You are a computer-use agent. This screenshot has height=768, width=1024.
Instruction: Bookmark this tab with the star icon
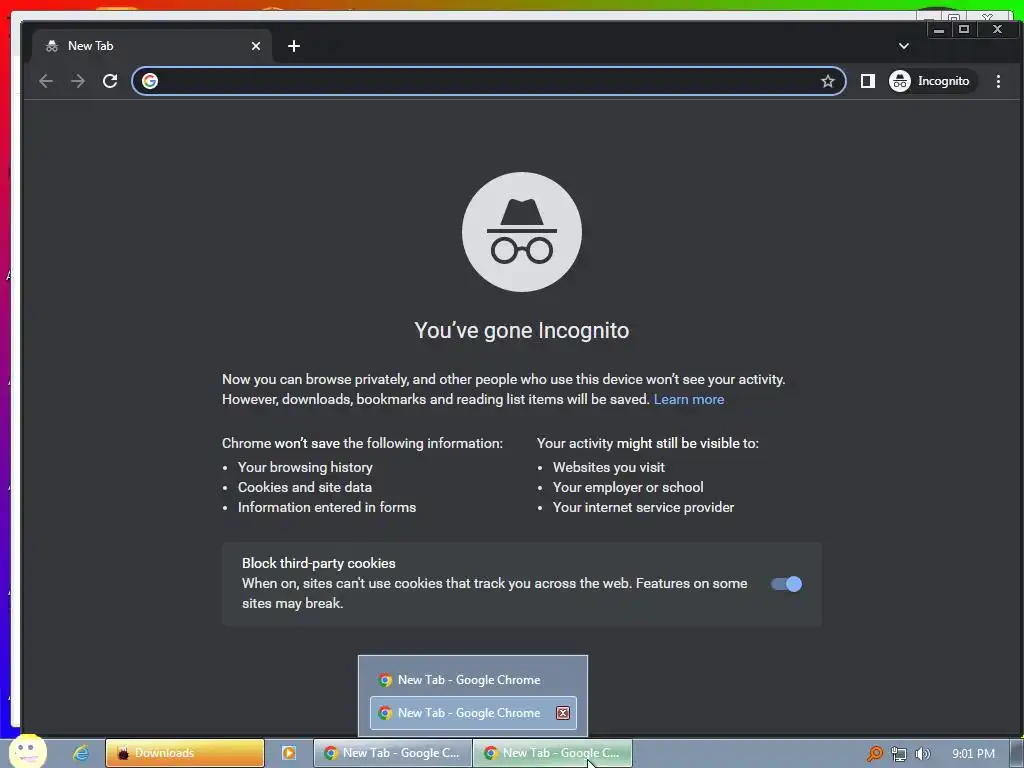click(827, 81)
